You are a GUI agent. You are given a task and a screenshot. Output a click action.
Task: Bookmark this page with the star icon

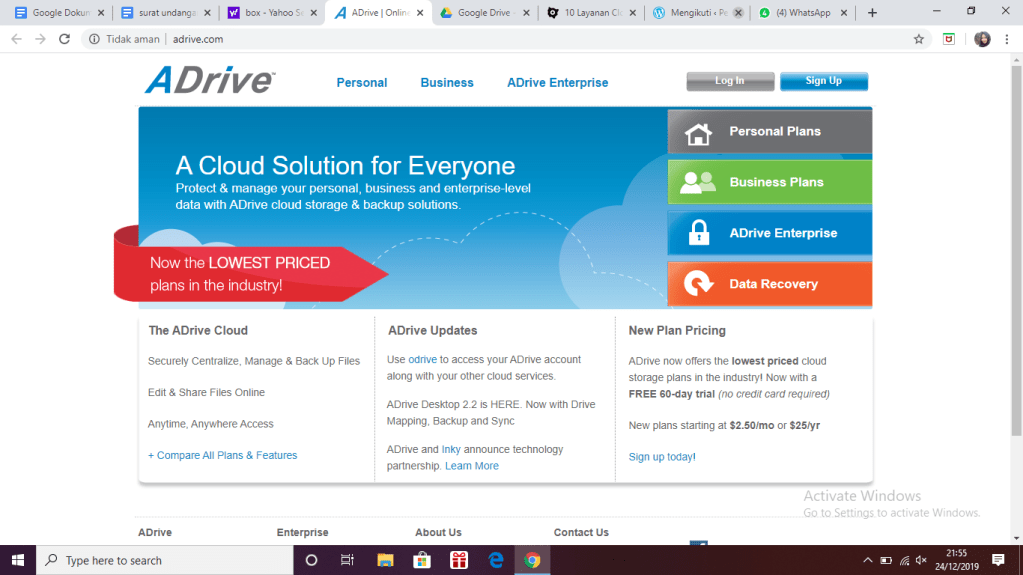click(918, 39)
